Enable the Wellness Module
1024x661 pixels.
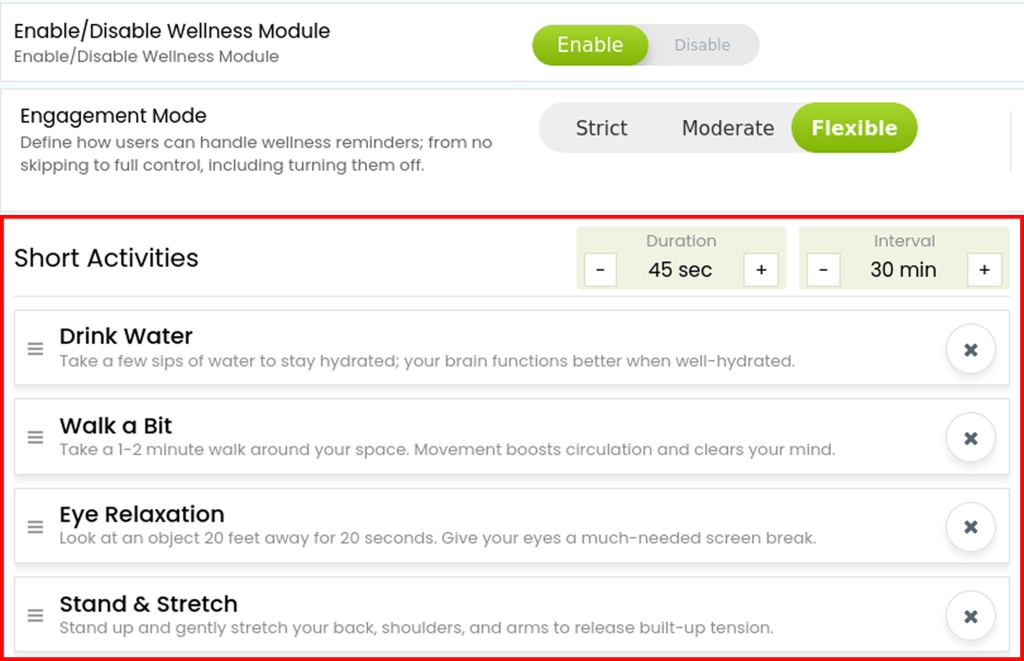(x=590, y=45)
